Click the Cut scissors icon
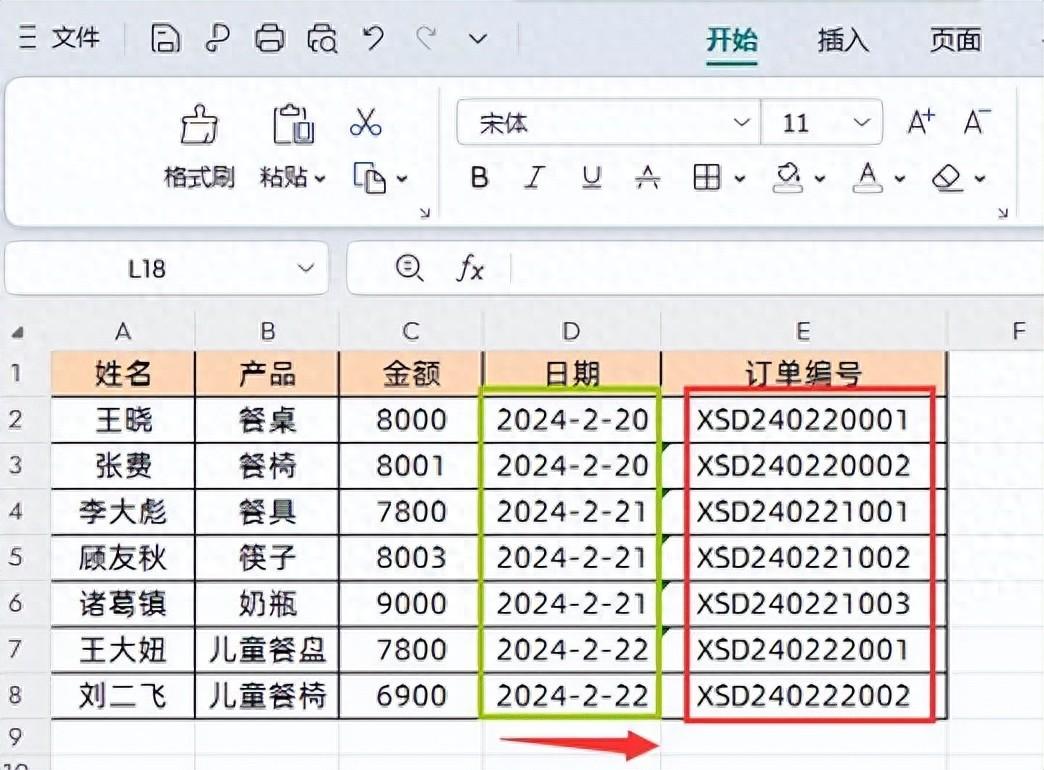The height and width of the screenshot is (770, 1044). pyautogui.click(x=364, y=122)
